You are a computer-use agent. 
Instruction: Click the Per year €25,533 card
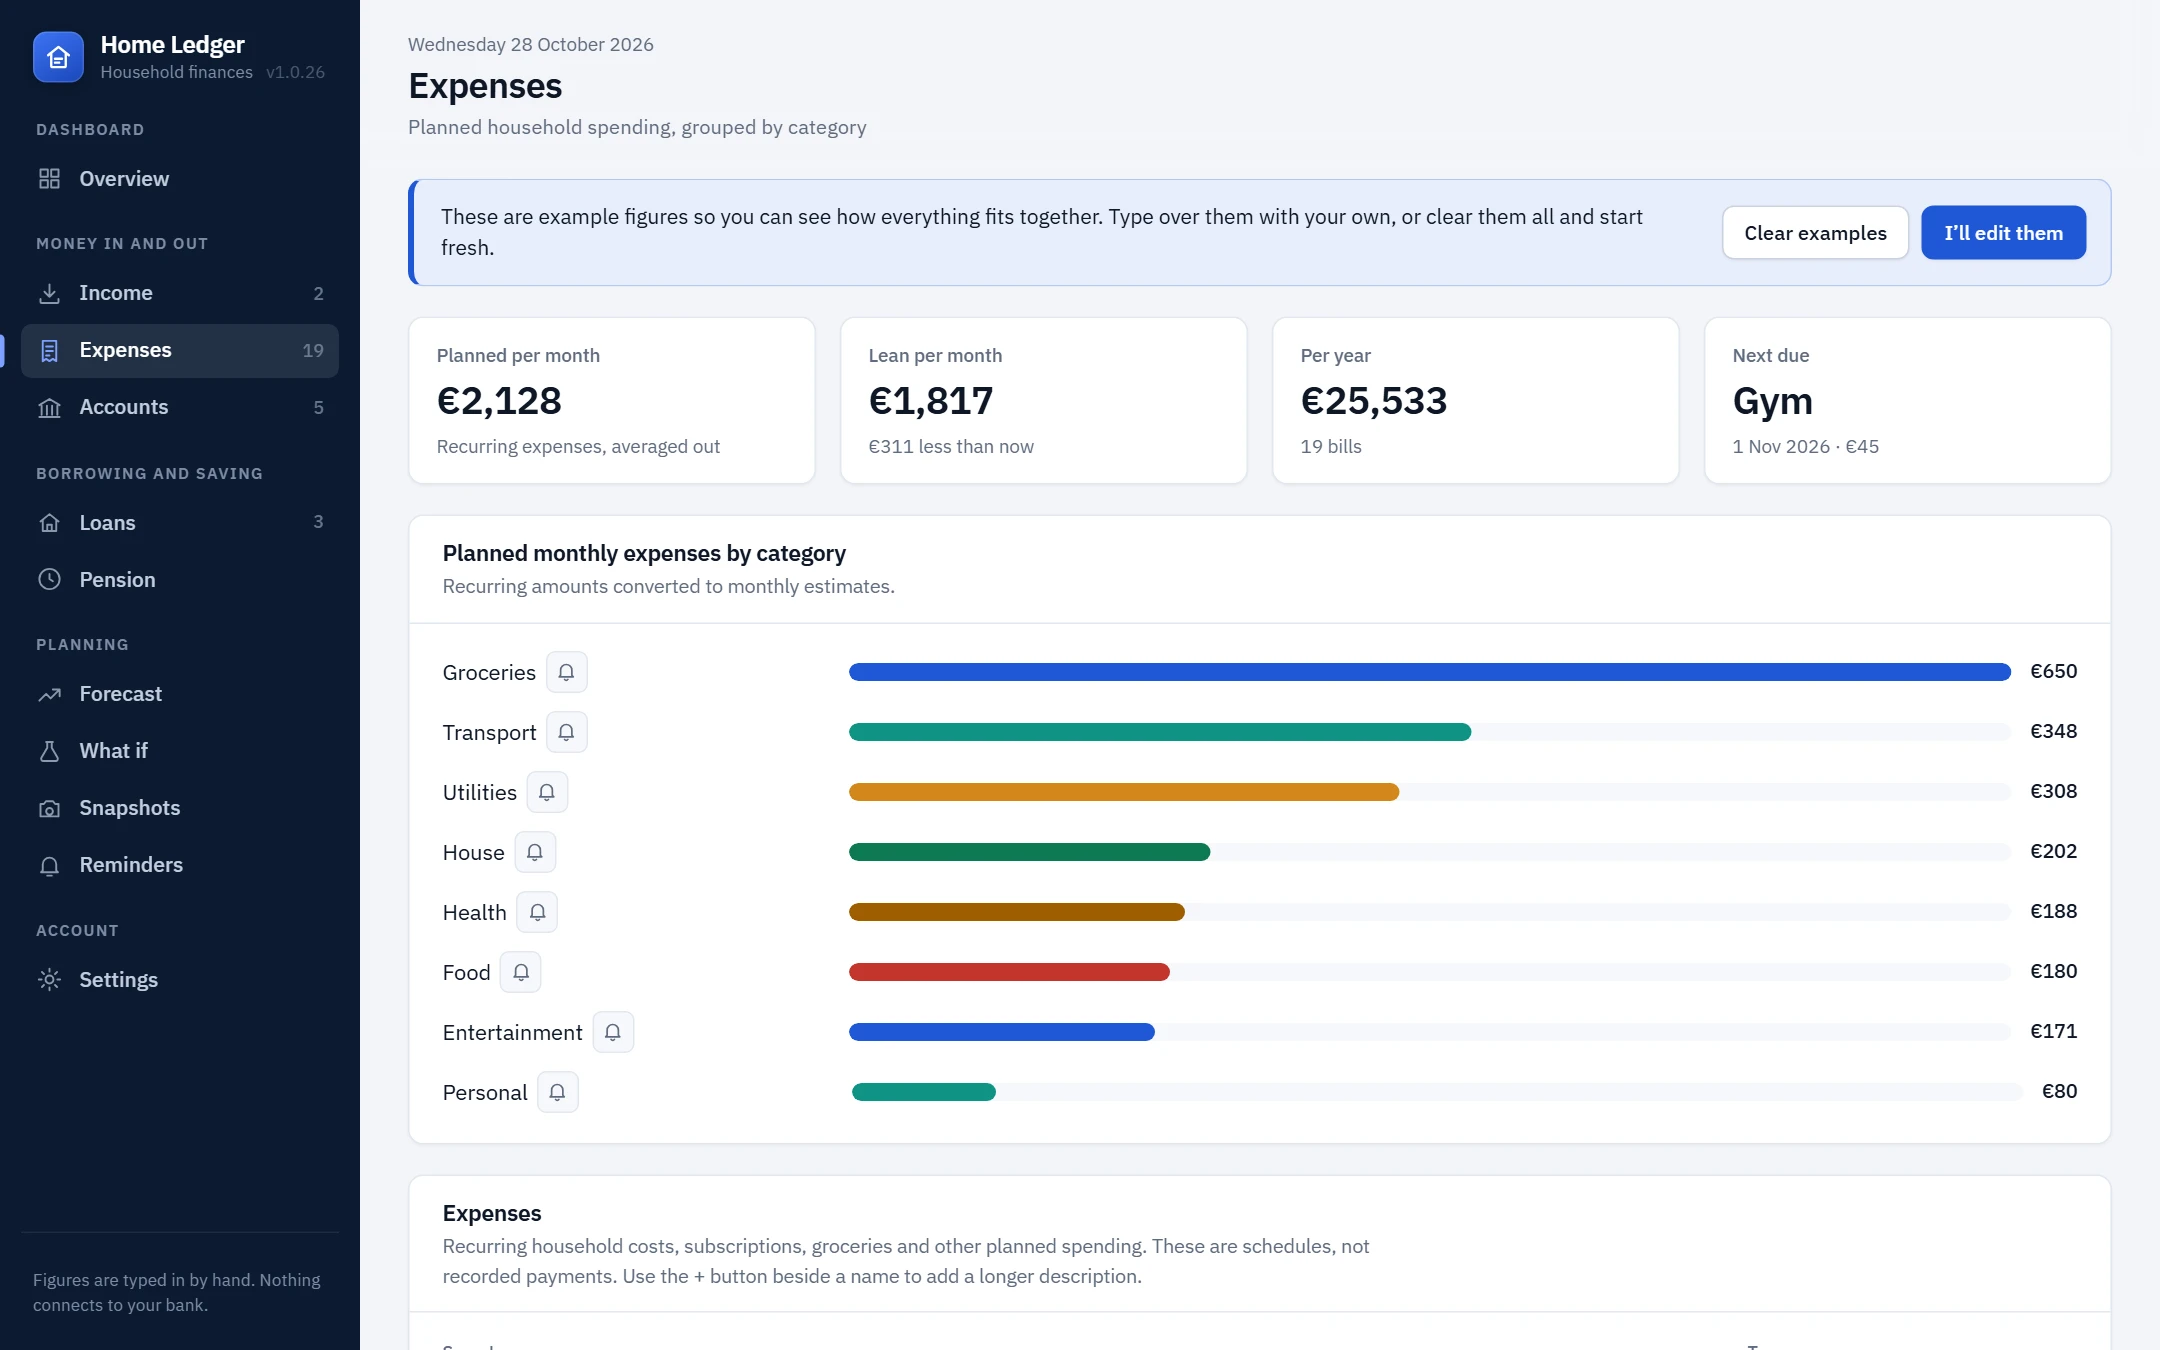[x=1476, y=401]
